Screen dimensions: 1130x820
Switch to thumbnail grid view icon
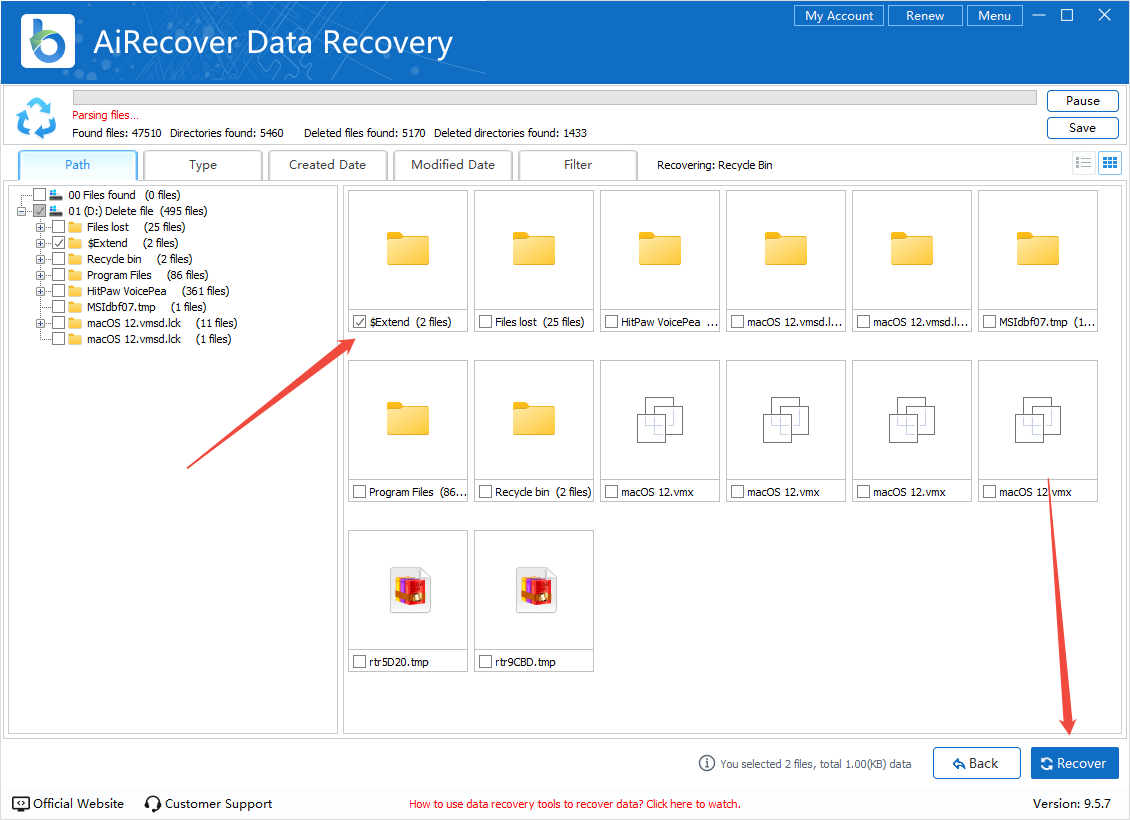[1109, 163]
